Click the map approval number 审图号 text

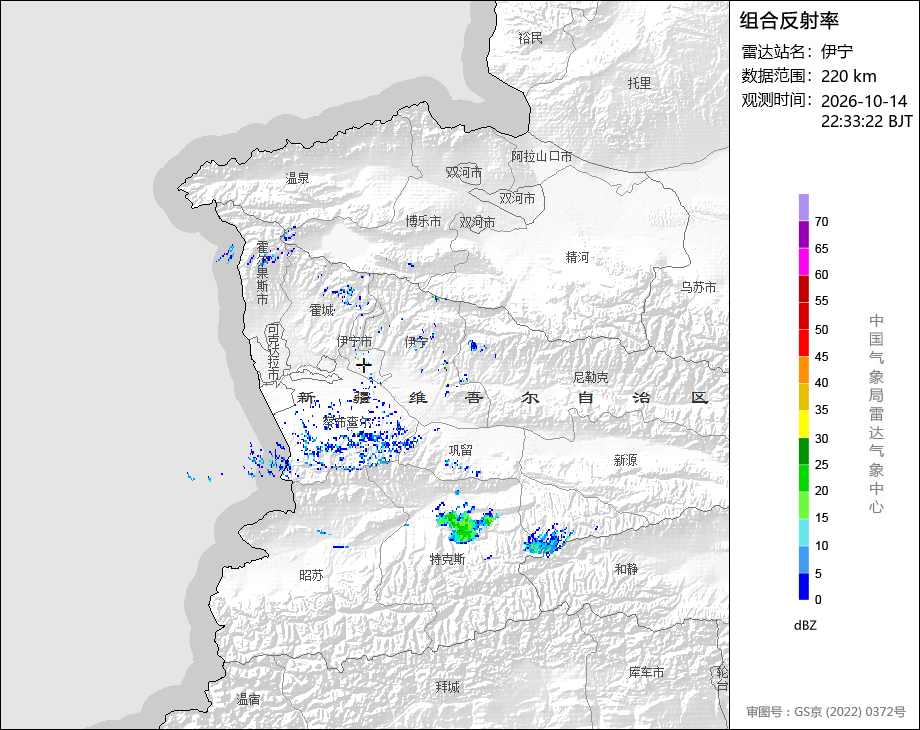[x=826, y=712]
